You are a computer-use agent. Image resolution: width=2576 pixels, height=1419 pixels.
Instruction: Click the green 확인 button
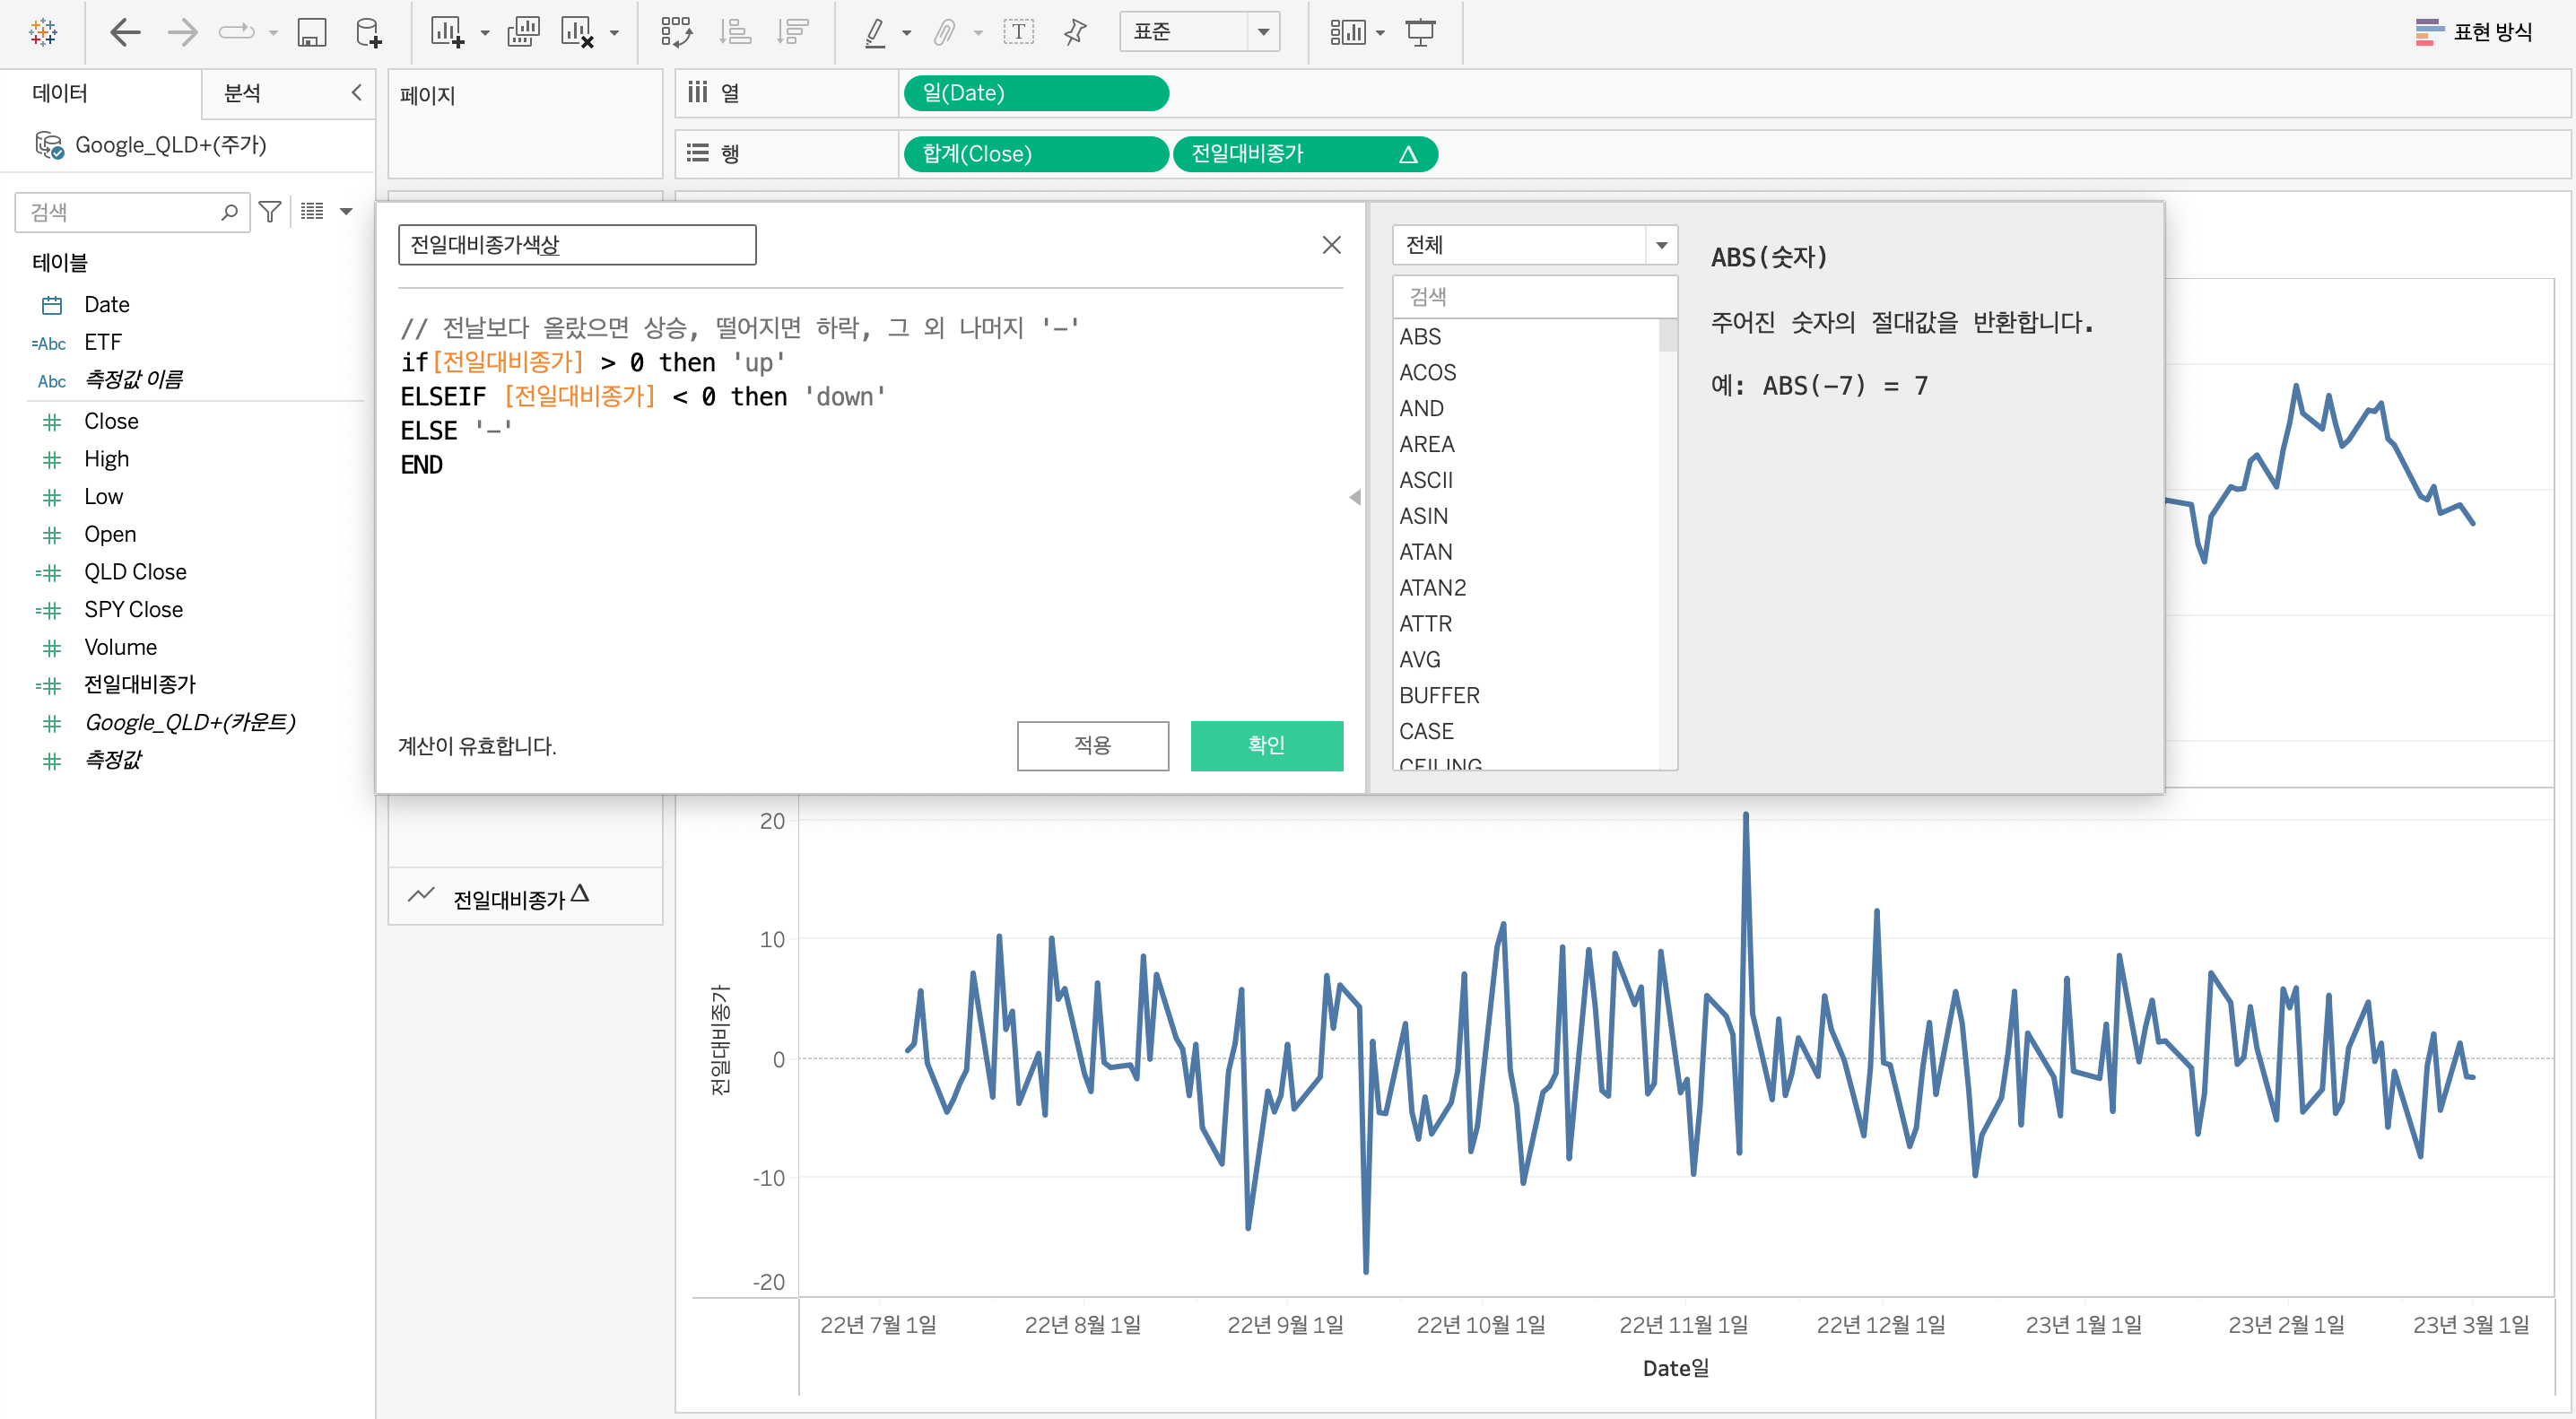point(1266,745)
